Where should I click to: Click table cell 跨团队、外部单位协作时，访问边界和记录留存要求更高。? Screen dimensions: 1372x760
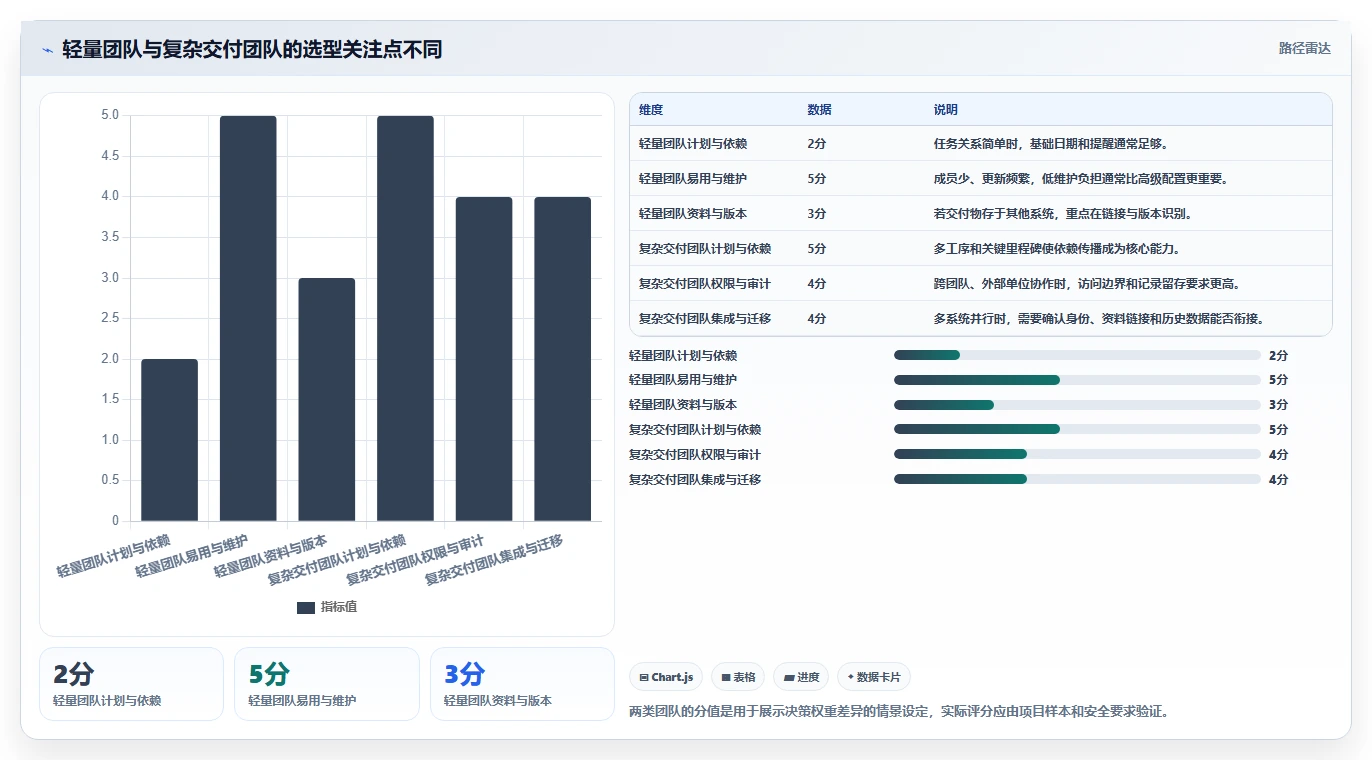point(1087,284)
